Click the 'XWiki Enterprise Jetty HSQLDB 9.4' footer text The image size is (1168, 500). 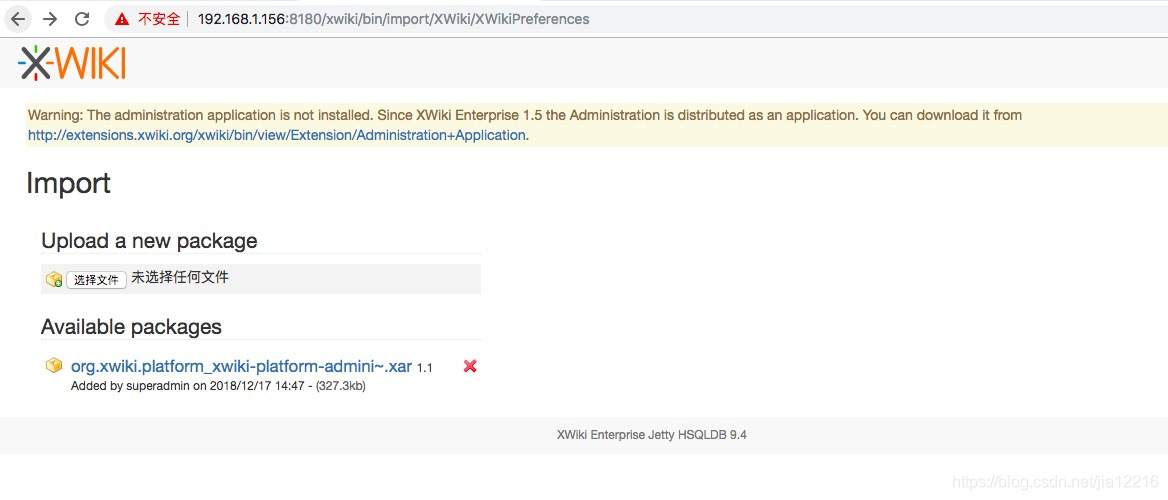tap(652, 435)
